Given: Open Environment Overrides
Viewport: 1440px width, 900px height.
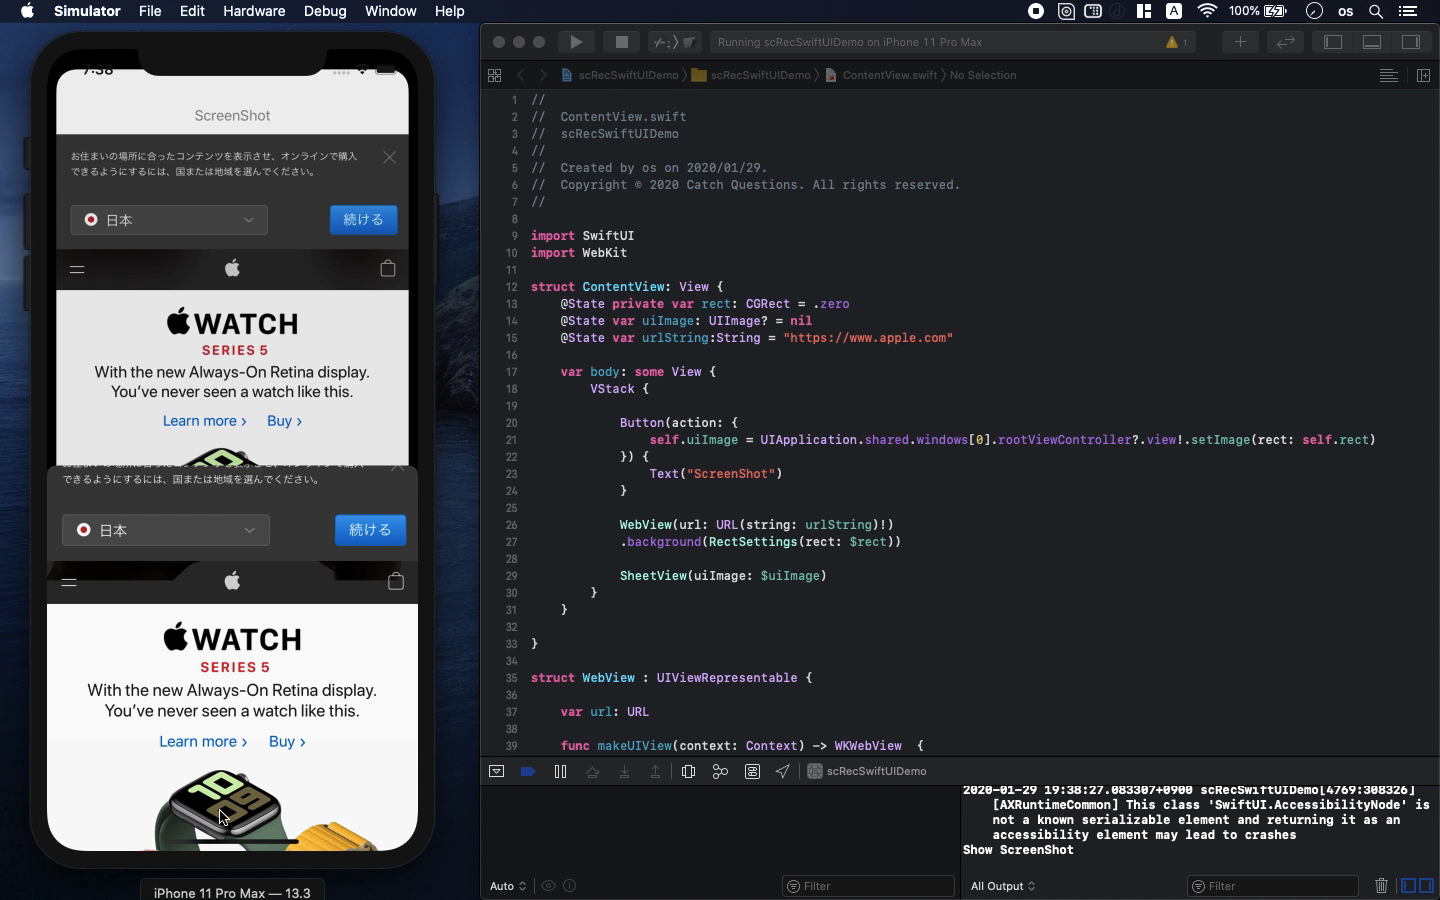Looking at the screenshot, I should click(752, 771).
